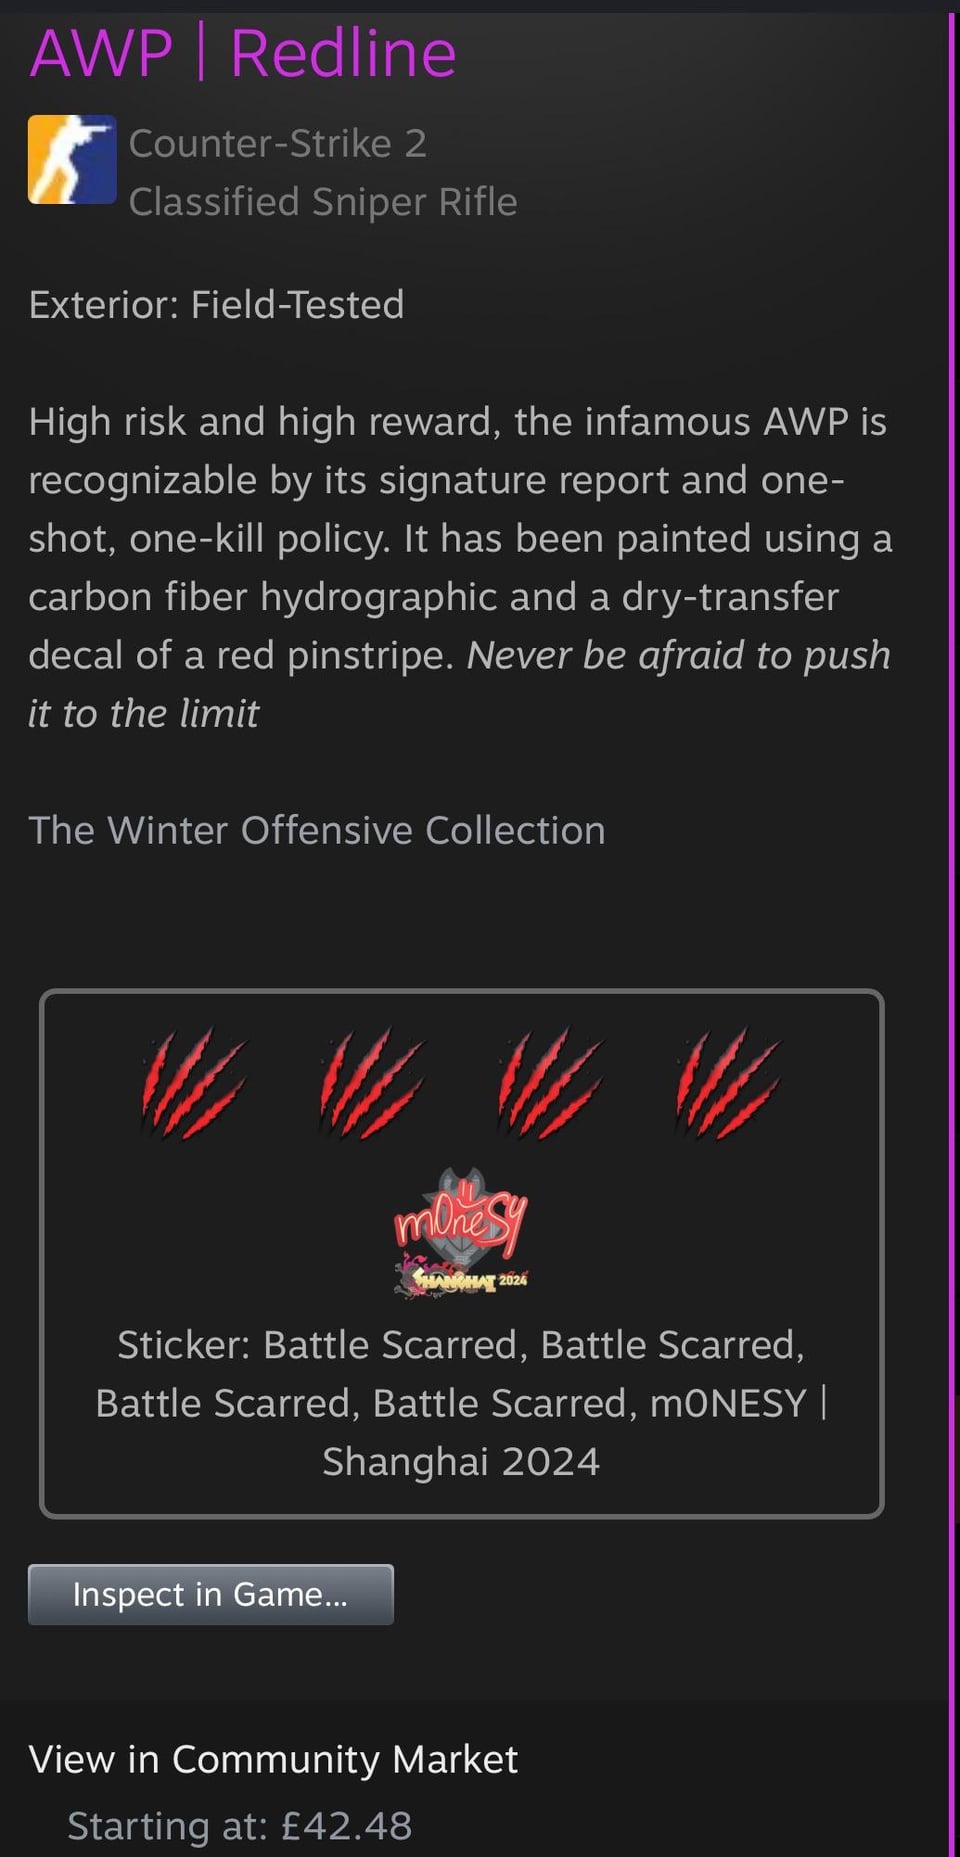The image size is (960, 1857).
Task: Click the Classified Sniper Rifle label
Action: coord(323,202)
